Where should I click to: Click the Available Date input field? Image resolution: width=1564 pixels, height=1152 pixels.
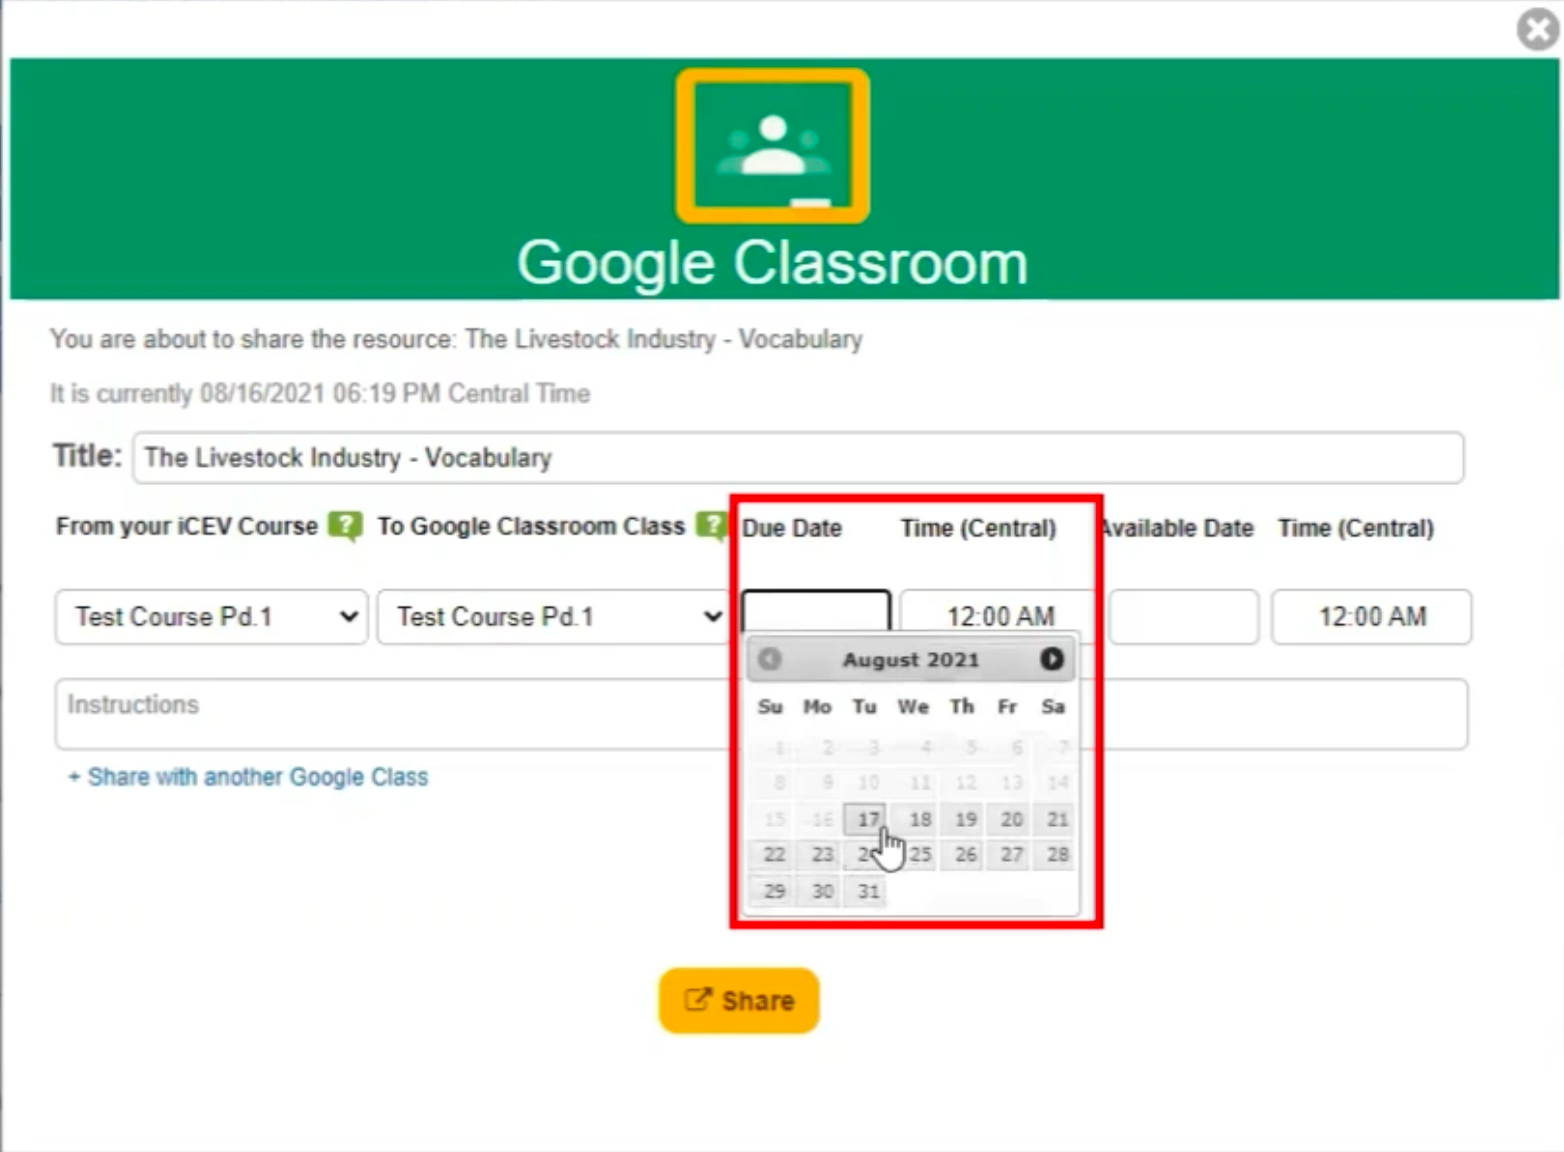[x=1183, y=616]
